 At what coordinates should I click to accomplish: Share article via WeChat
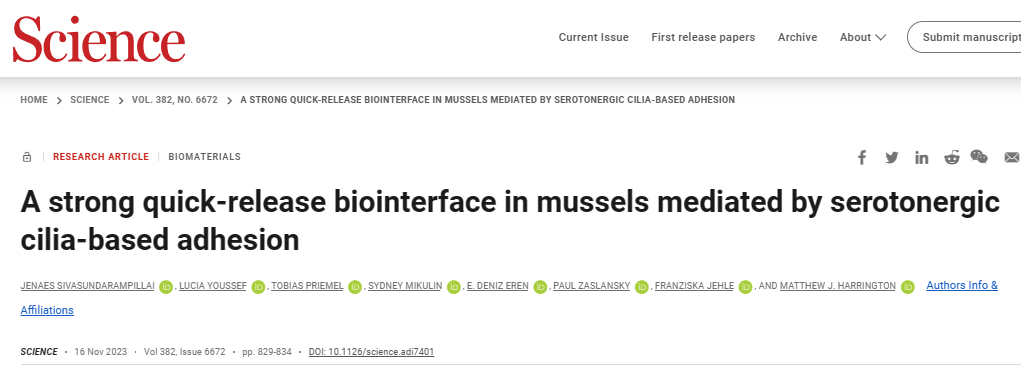pos(979,157)
